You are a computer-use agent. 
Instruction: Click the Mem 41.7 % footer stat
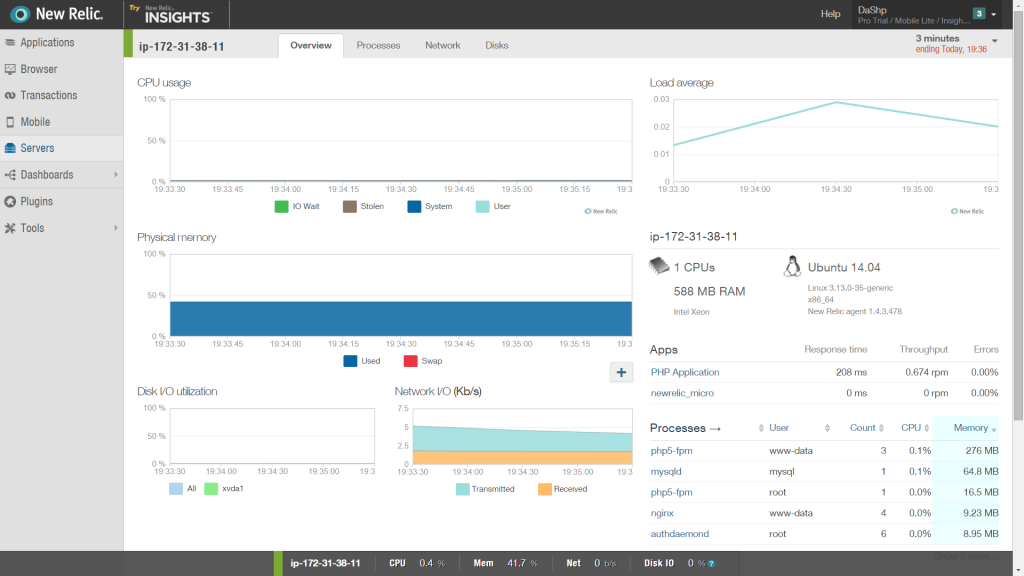(x=505, y=564)
